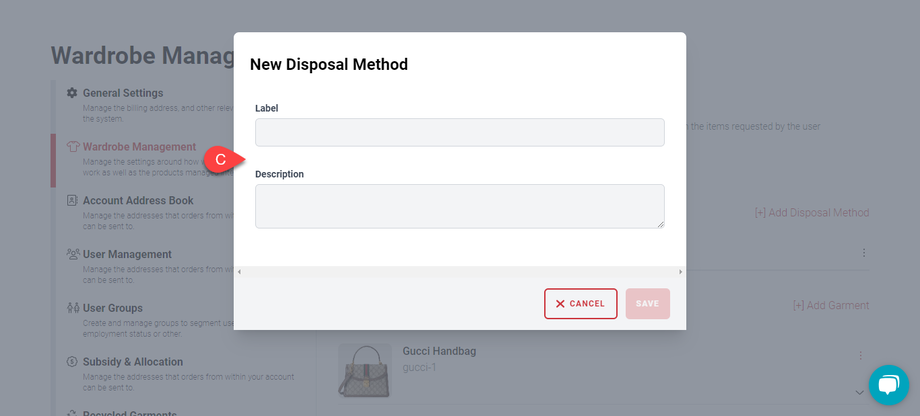This screenshot has height=416, width=920.
Task: Click the dialog's horizontal scrollbar right arrow
Action: point(680,272)
